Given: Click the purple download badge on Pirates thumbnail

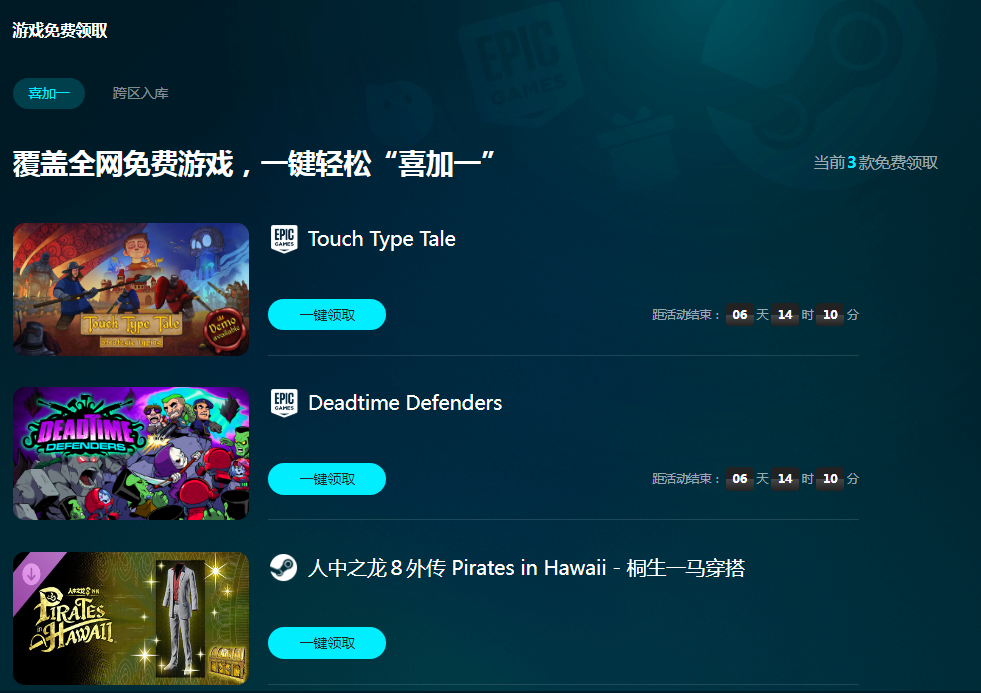Looking at the screenshot, I should 31,573.
